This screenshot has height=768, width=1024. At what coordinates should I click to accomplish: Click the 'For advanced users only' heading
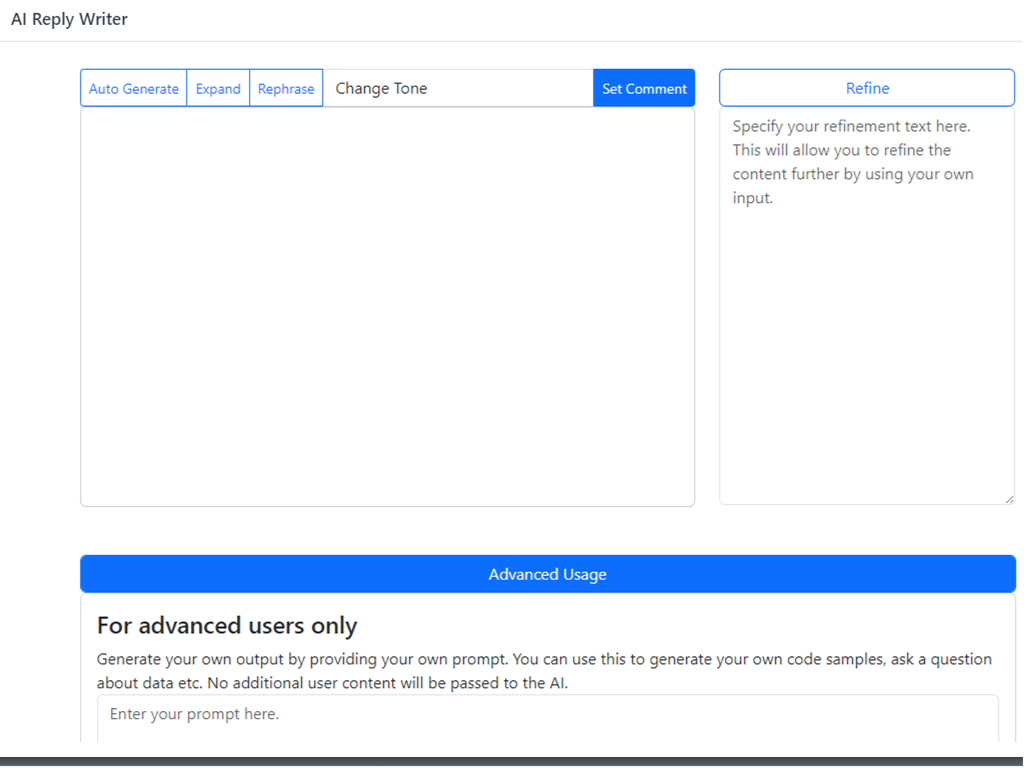pos(227,626)
